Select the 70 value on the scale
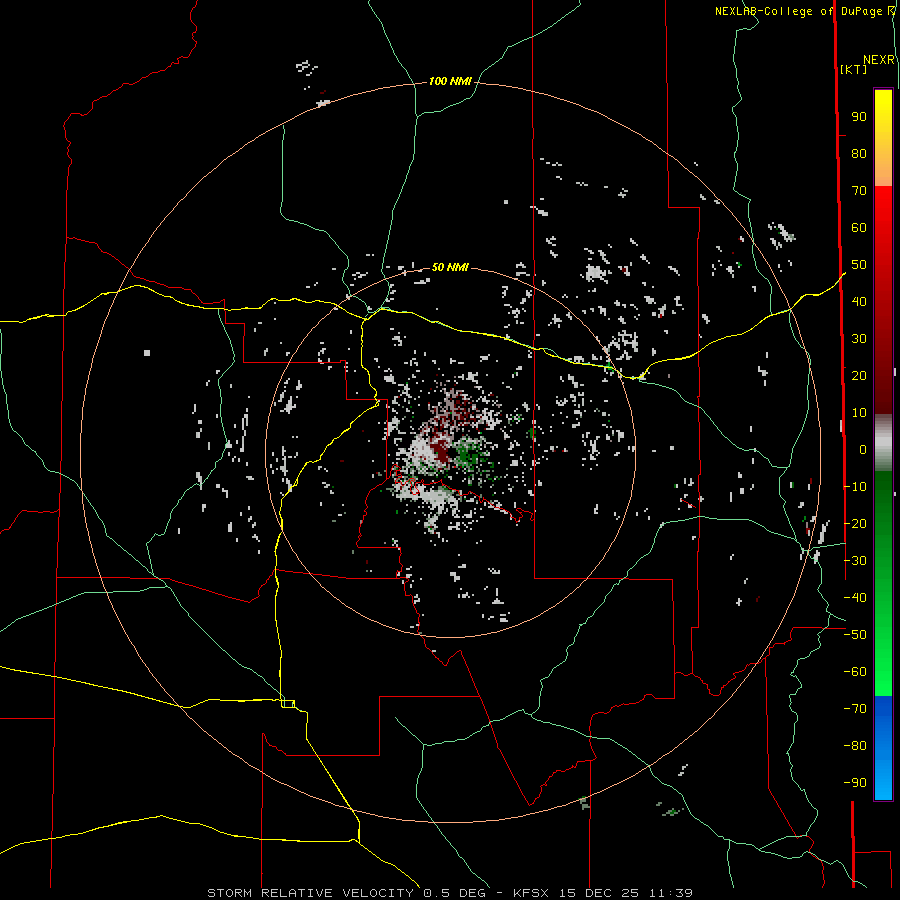 coord(859,191)
